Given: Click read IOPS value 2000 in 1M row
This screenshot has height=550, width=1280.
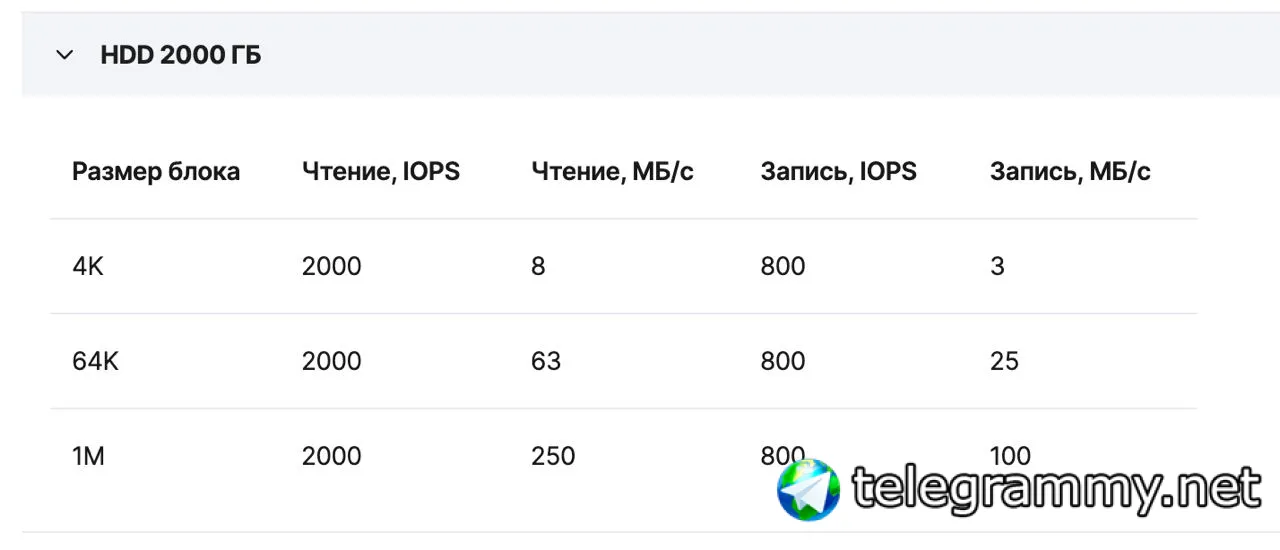Looking at the screenshot, I should [332, 456].
